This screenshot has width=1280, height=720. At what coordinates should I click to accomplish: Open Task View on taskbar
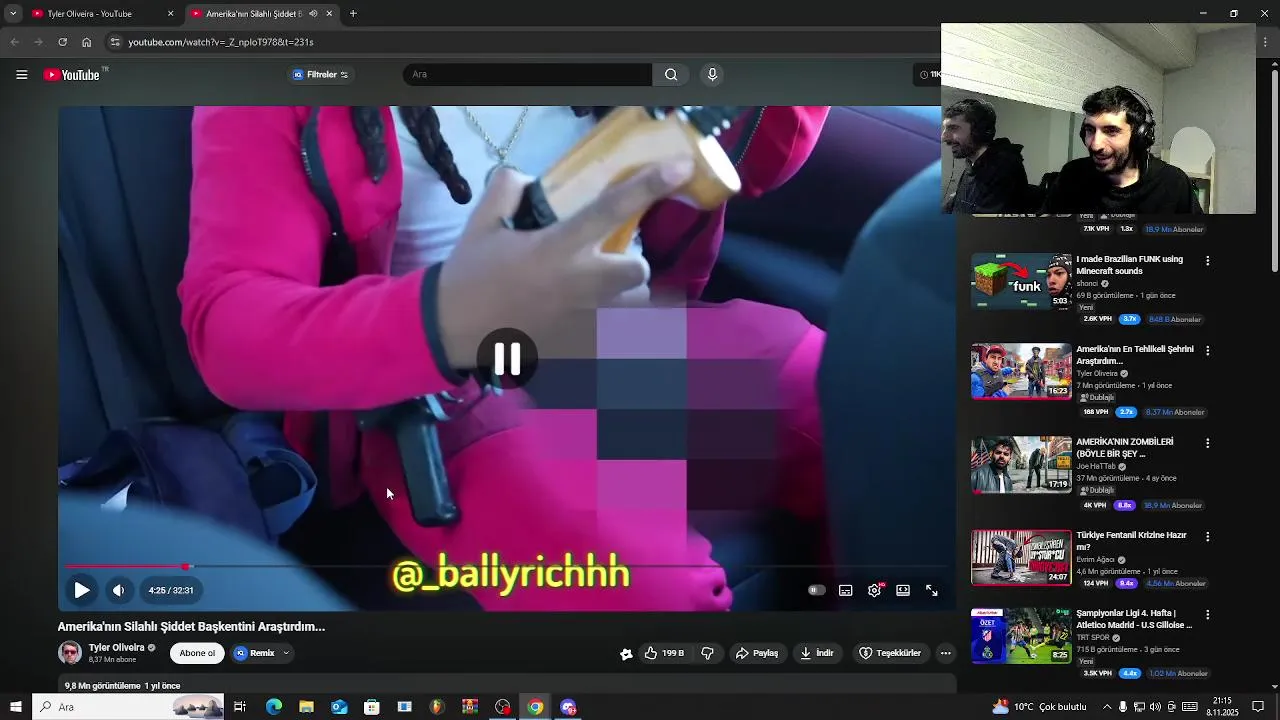point(240,707)
